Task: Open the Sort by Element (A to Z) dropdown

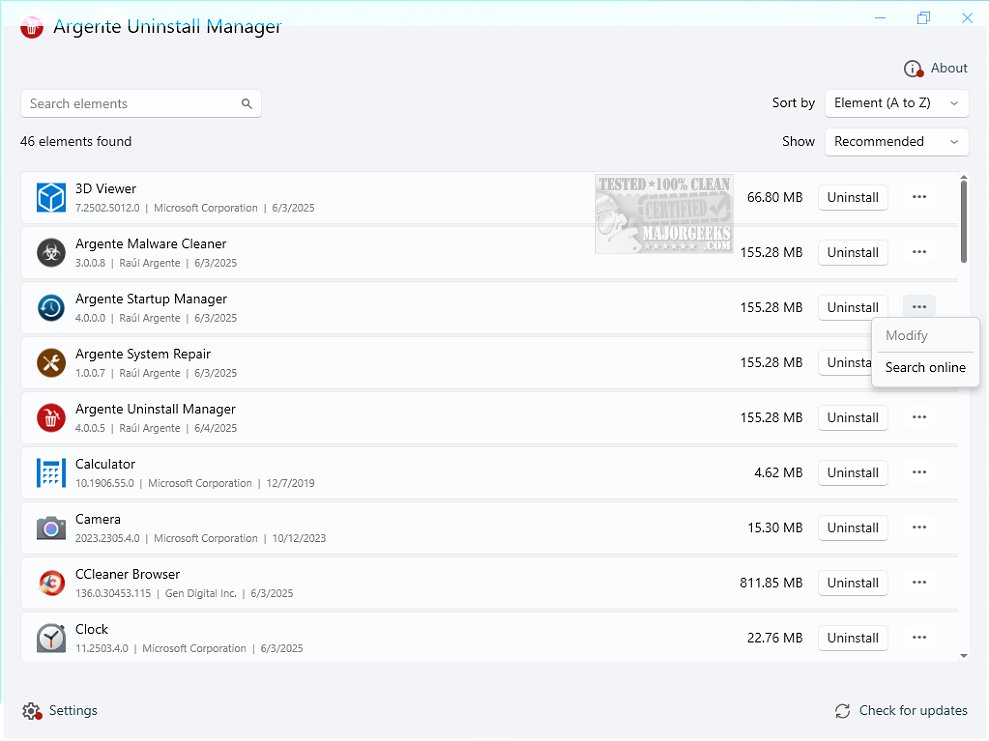Action: click(x=896, y=103)
